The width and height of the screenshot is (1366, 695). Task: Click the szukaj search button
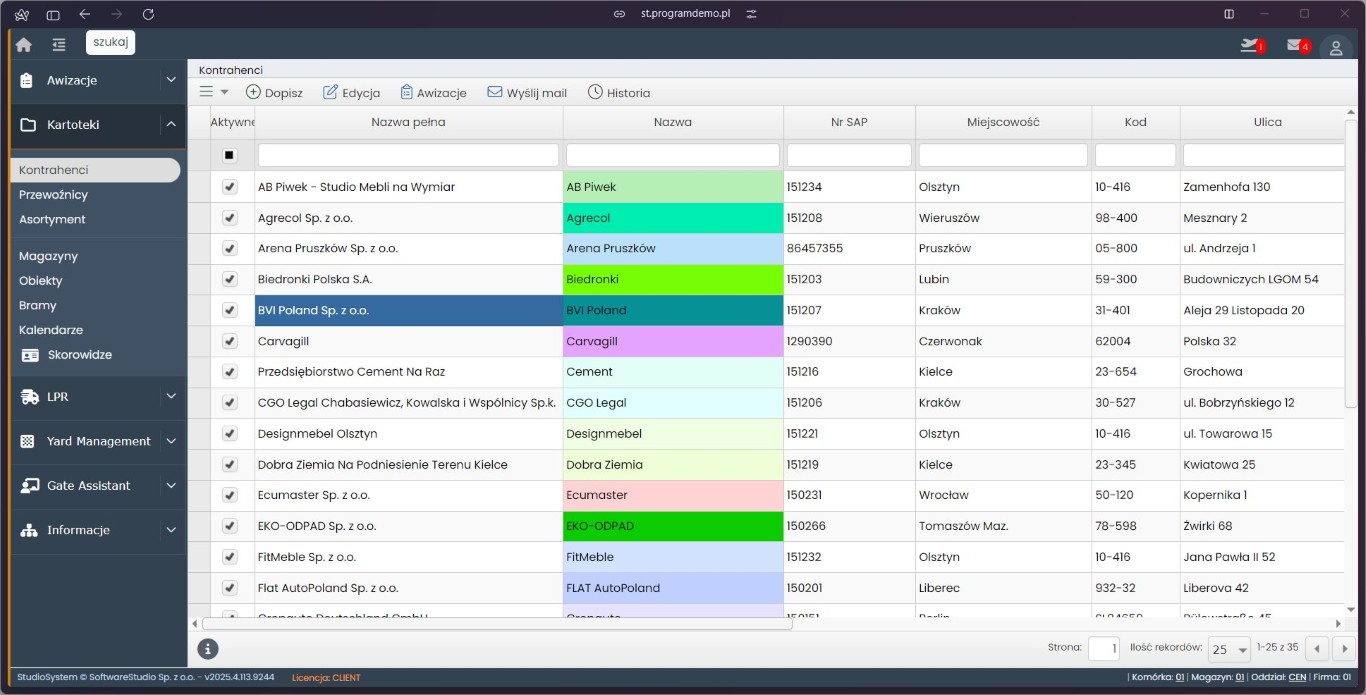pyautogui.click(x=110, y=43)
